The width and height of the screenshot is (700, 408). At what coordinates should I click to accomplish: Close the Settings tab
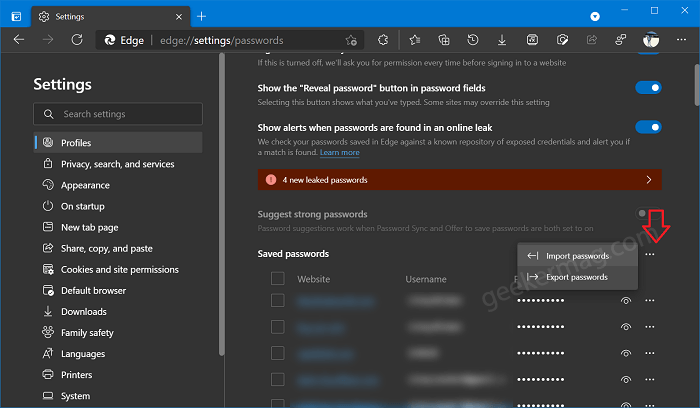[x=179, y=17]
